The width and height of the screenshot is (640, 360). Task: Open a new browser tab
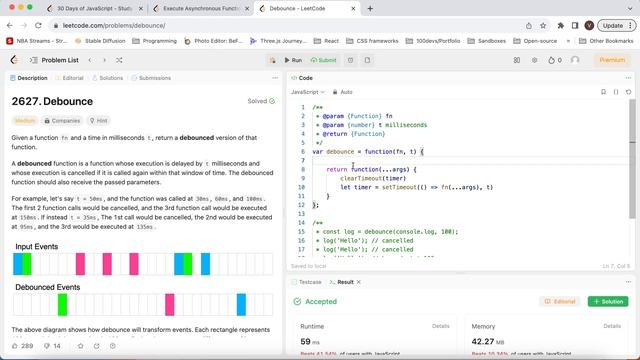tap(370, 9)
